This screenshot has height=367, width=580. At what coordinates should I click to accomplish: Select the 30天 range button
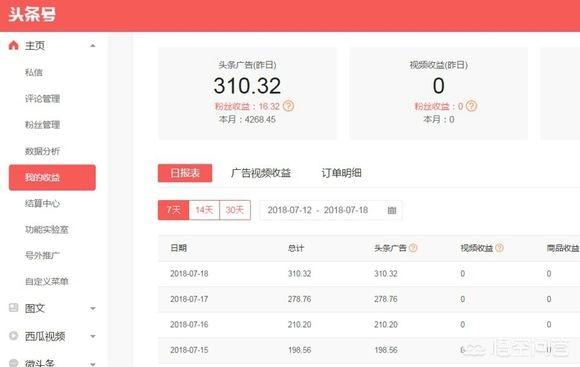click(235, 210)
